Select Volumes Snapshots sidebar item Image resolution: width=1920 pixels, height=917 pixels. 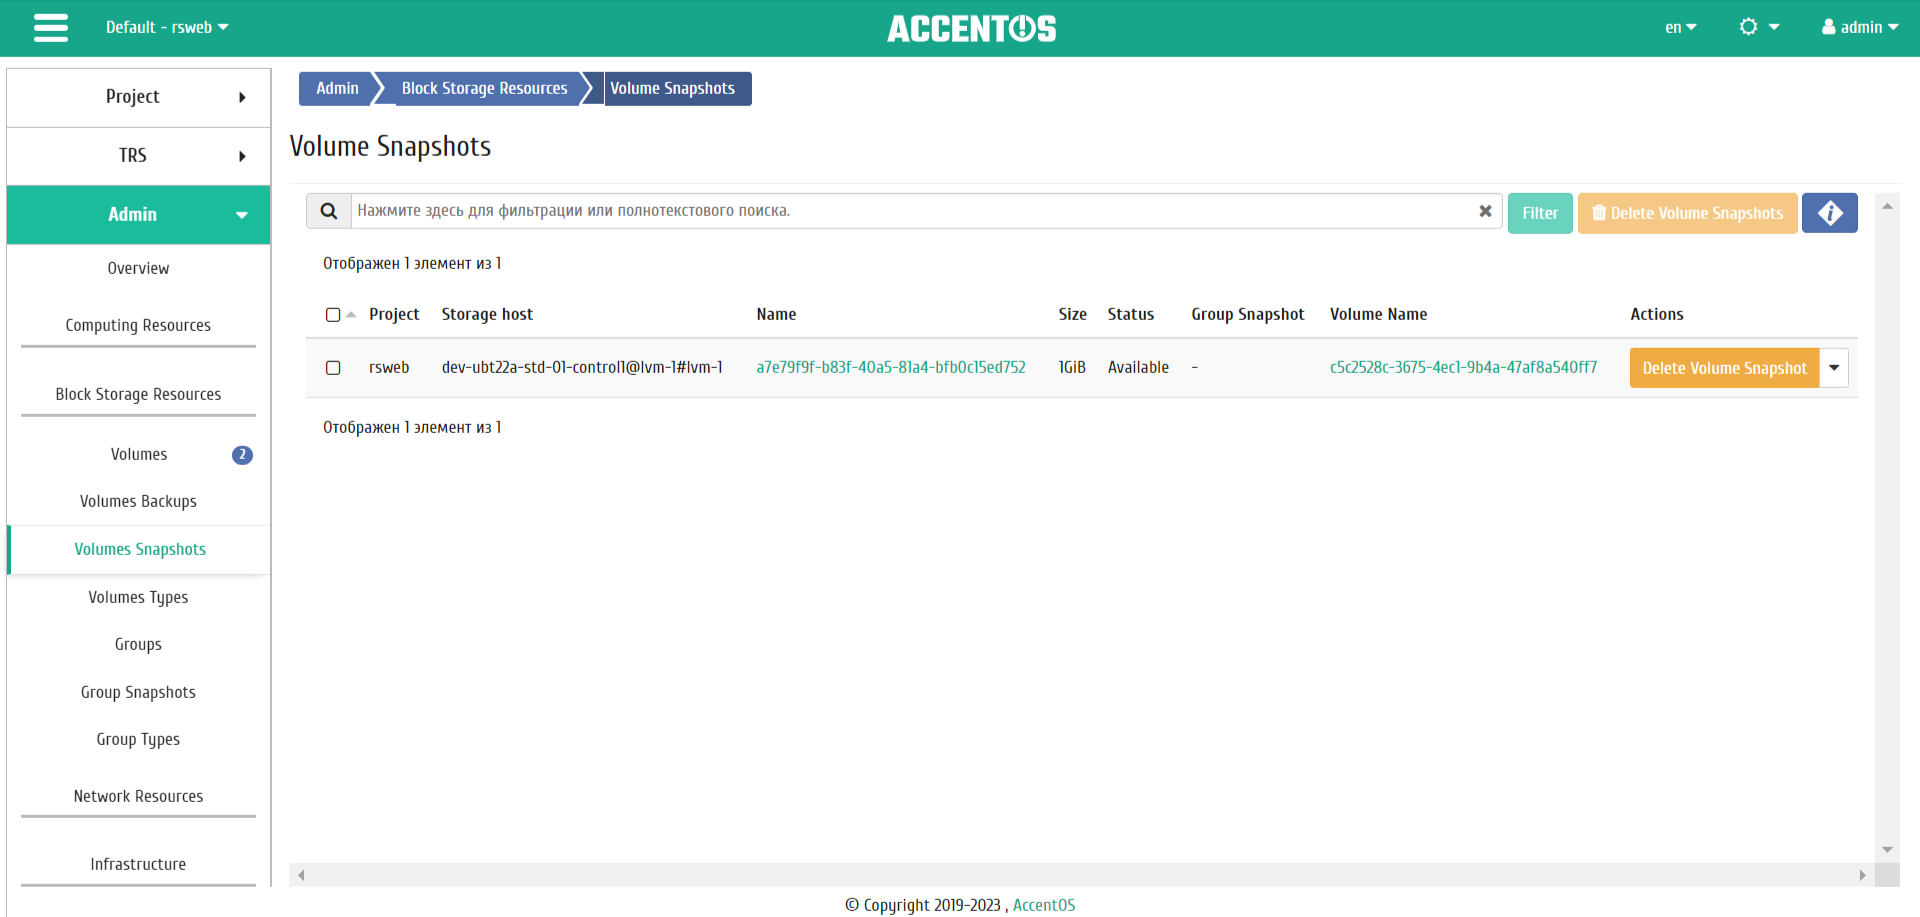coord(140,549)
